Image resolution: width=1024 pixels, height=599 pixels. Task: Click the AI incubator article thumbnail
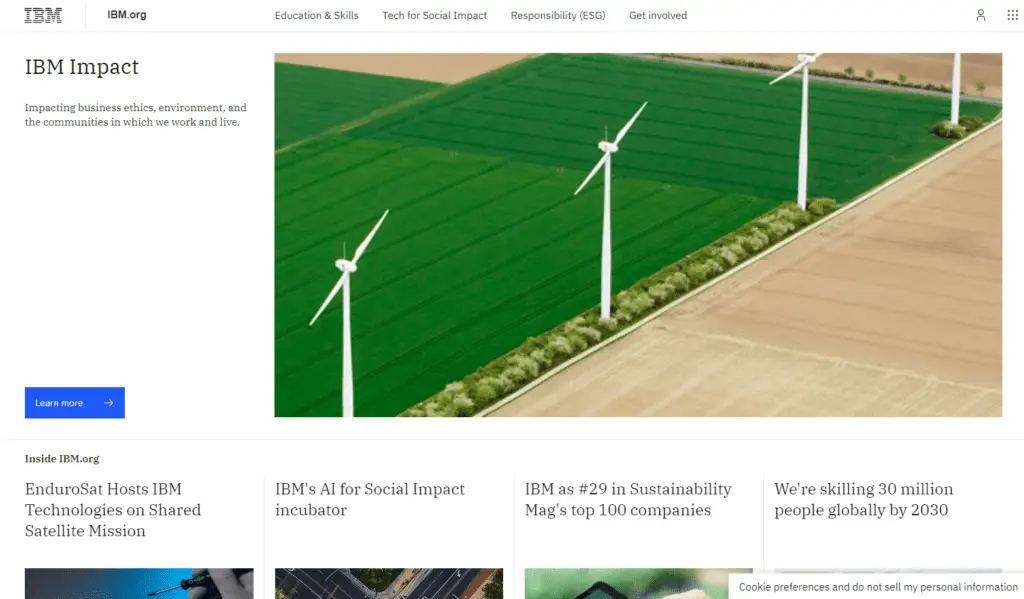389,583
